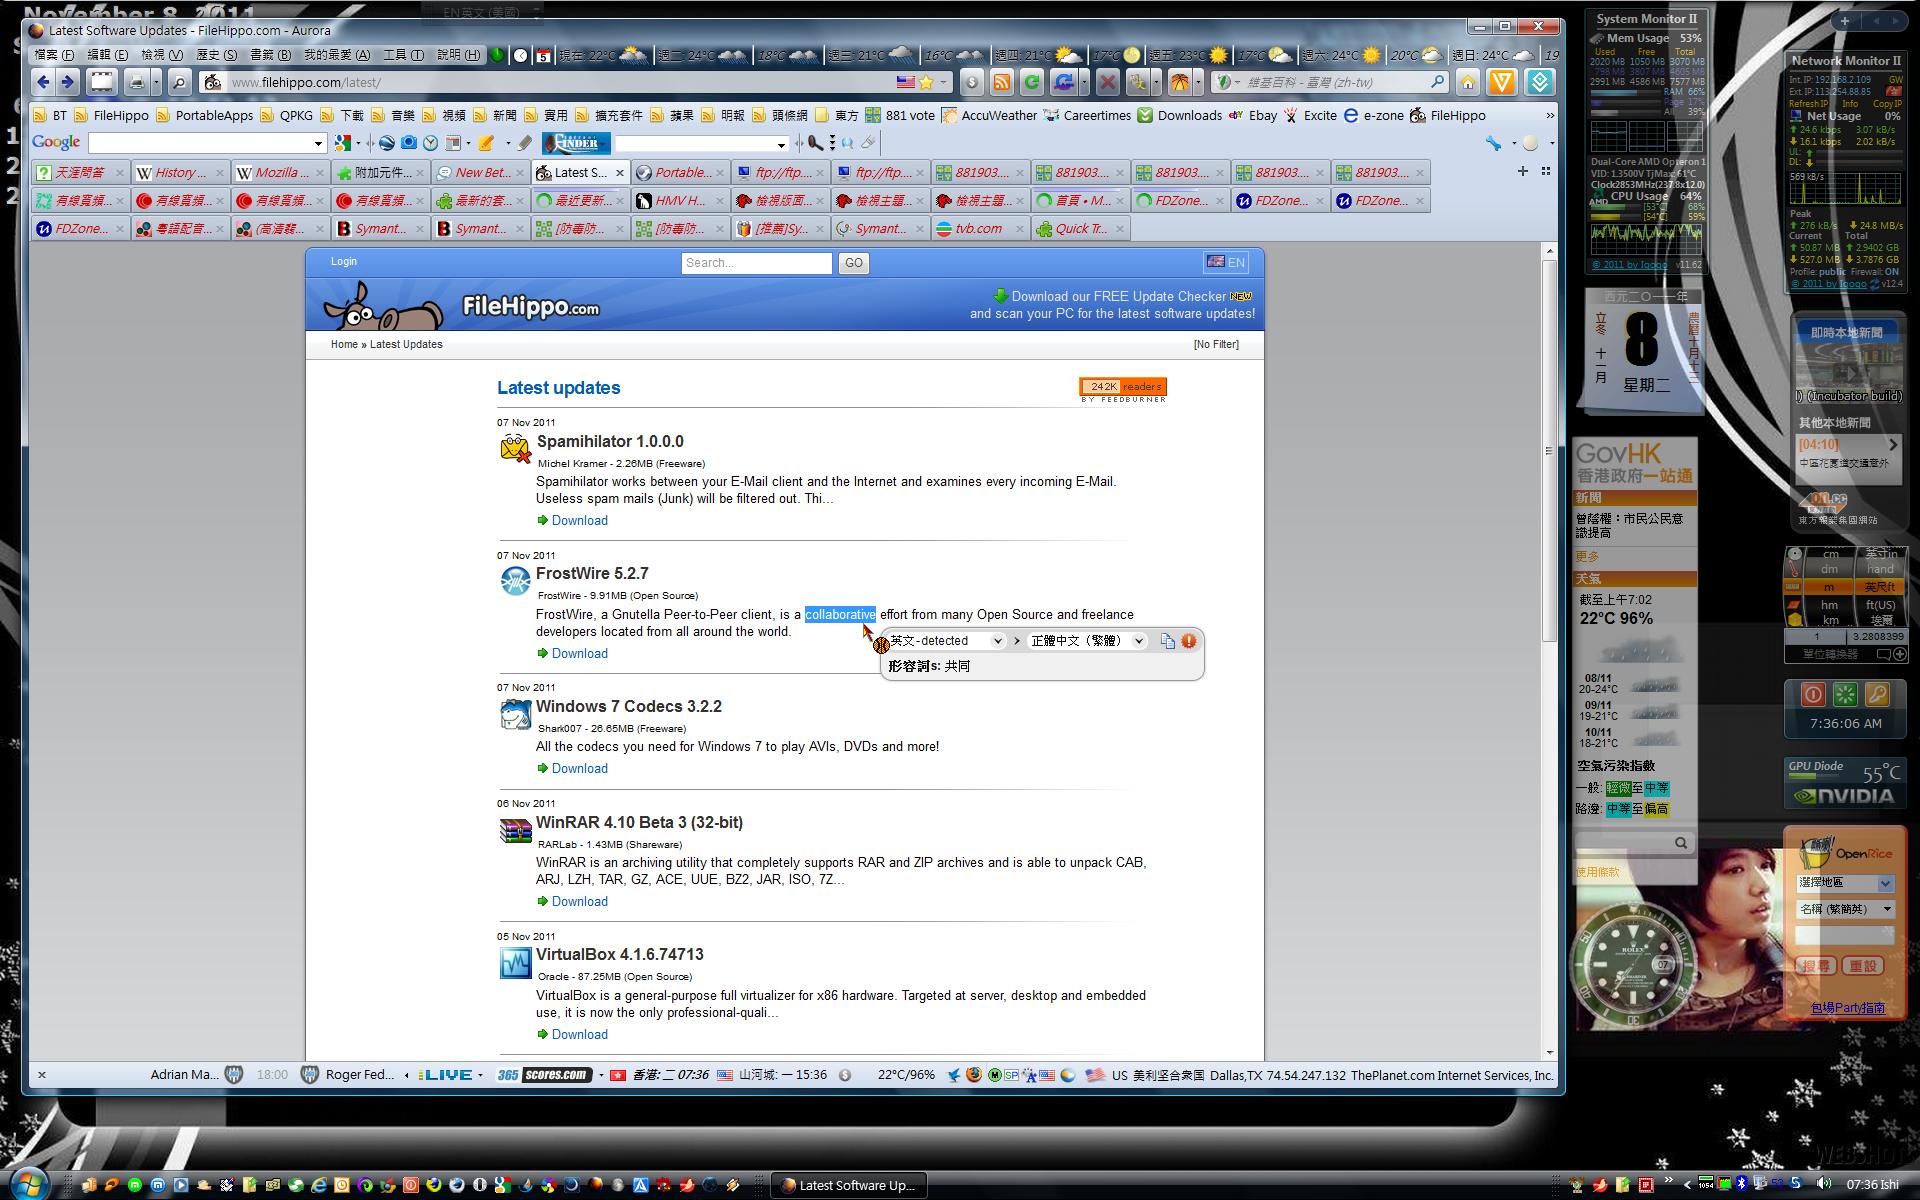The width and height of the screenshot is (1920, 1200).
Task: Open dropdown next to blue reload-all icon
Action: tap(1083, 82)
